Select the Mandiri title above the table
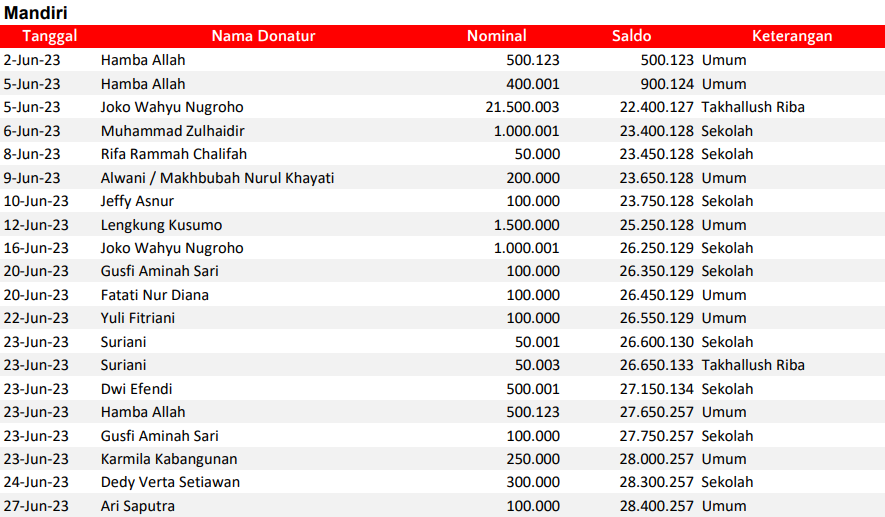Screen dimensions: 885x517 (x=35, y=13)
